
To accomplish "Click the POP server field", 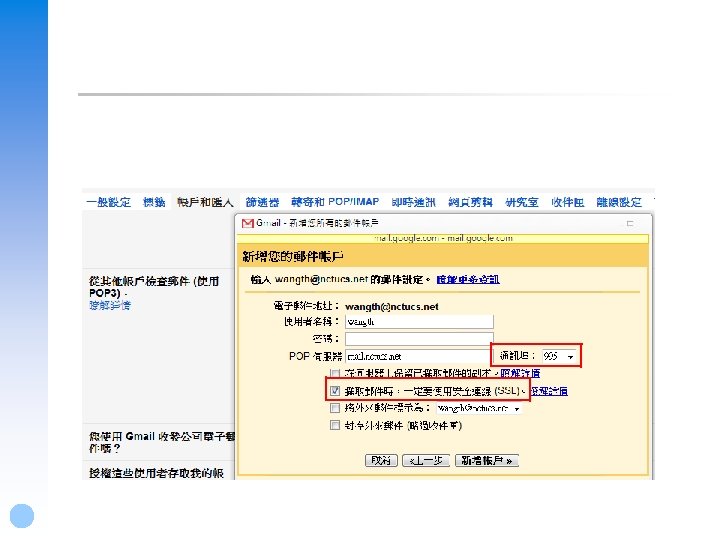I will point(418,356).
